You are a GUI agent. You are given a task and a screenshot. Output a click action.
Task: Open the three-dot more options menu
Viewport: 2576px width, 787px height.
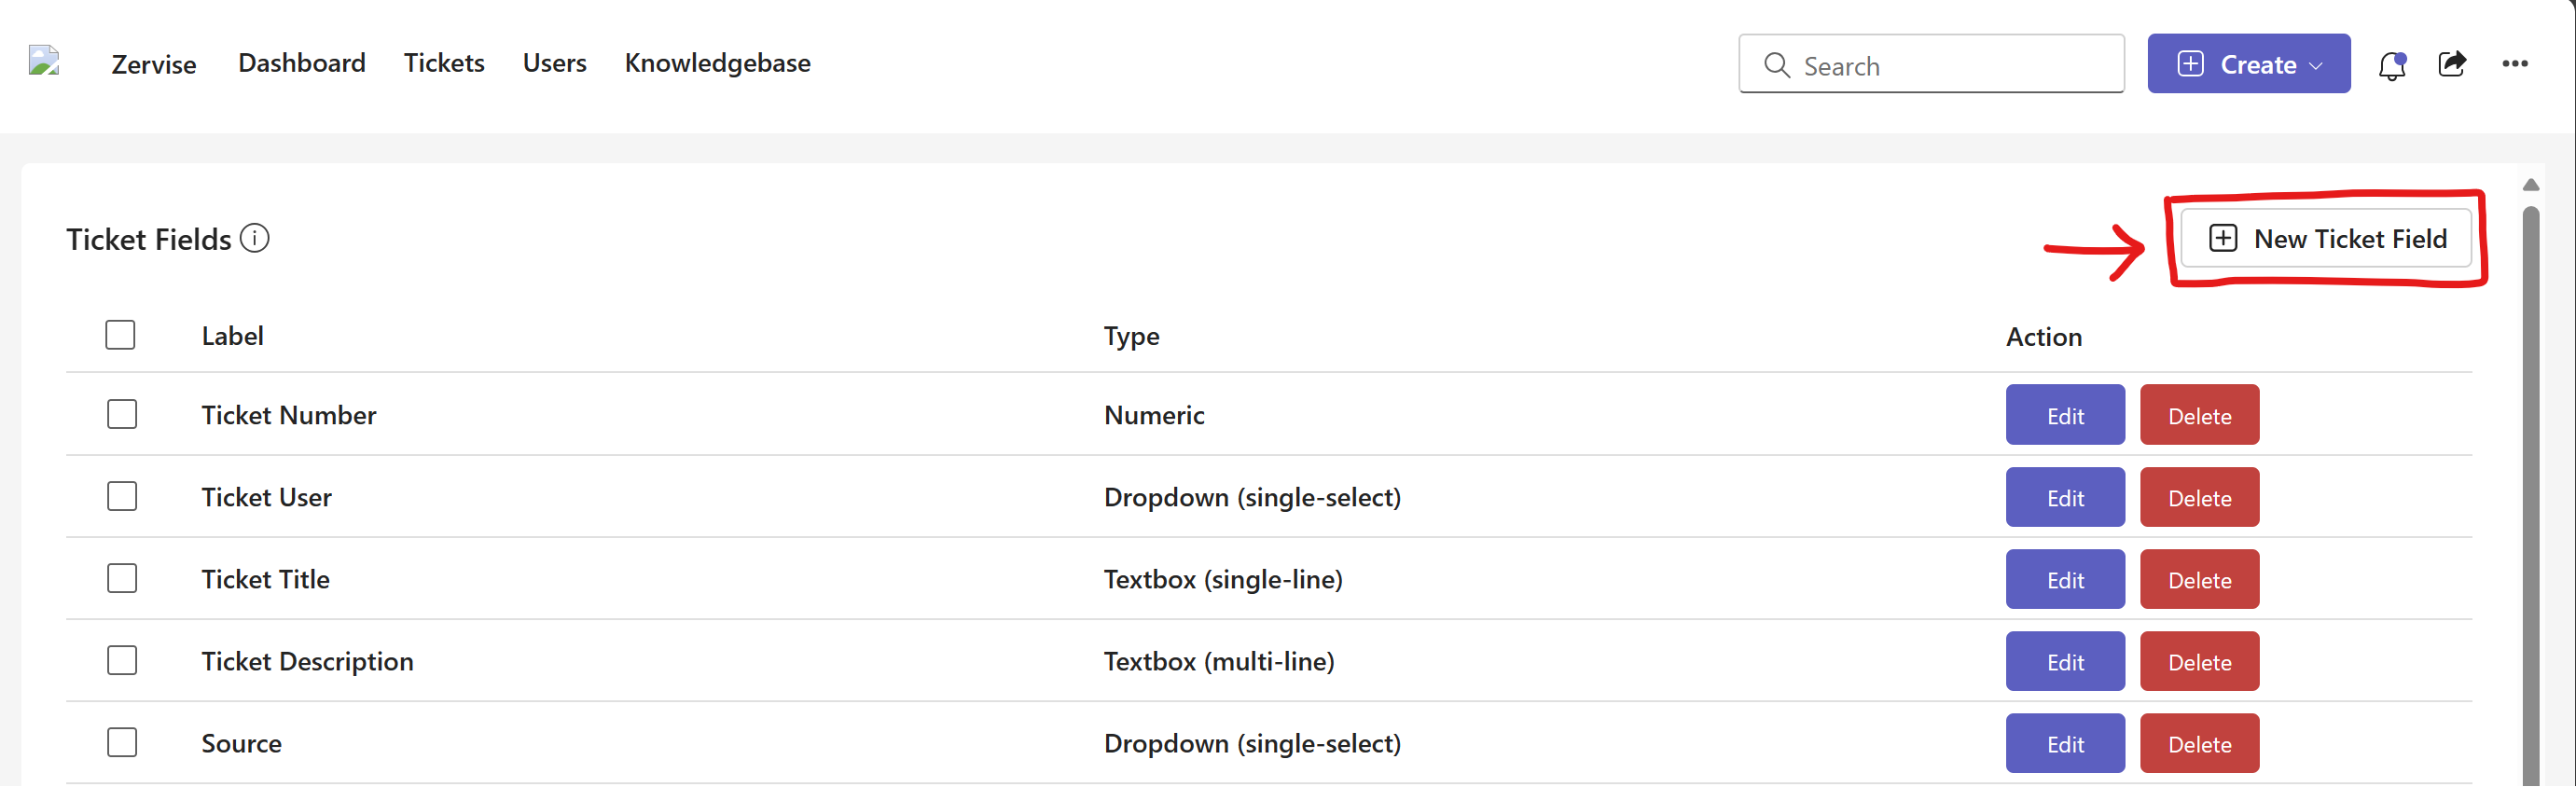2514,64
